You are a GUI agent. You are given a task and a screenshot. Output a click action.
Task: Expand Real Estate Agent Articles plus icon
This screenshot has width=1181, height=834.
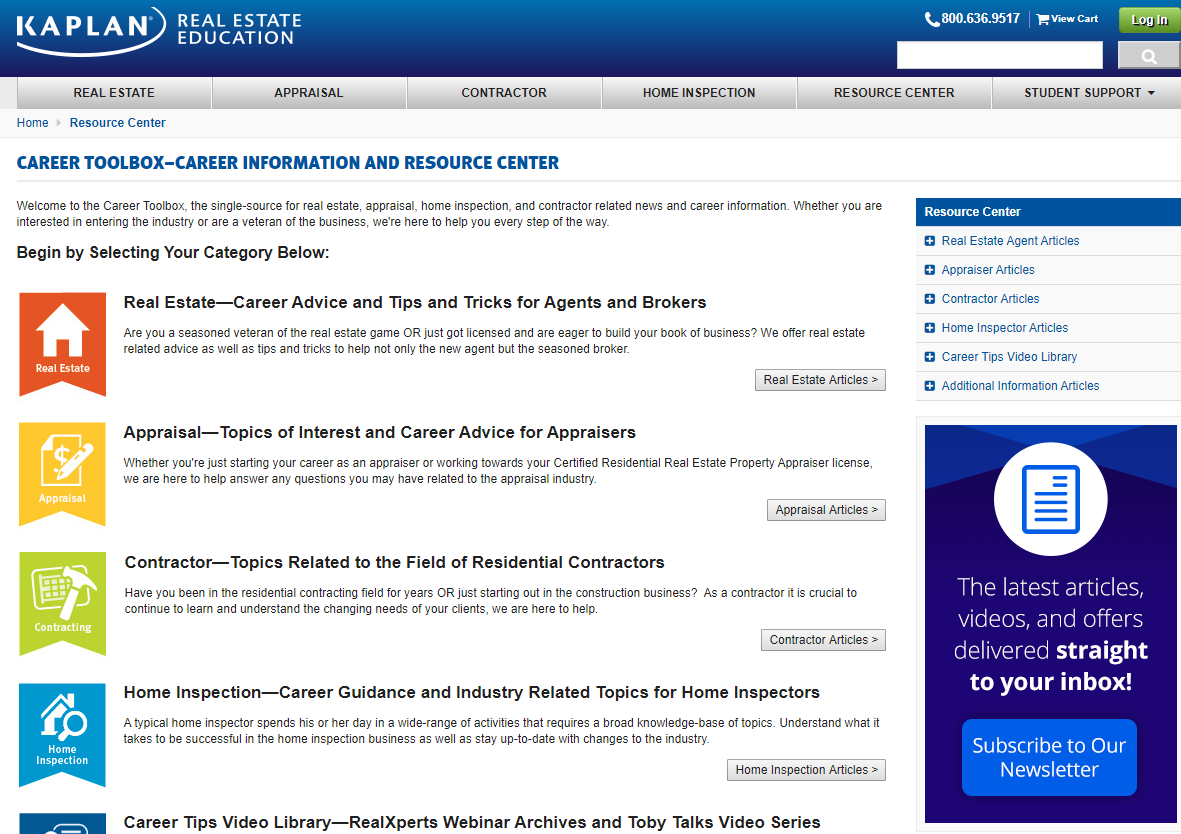[929, 241]
